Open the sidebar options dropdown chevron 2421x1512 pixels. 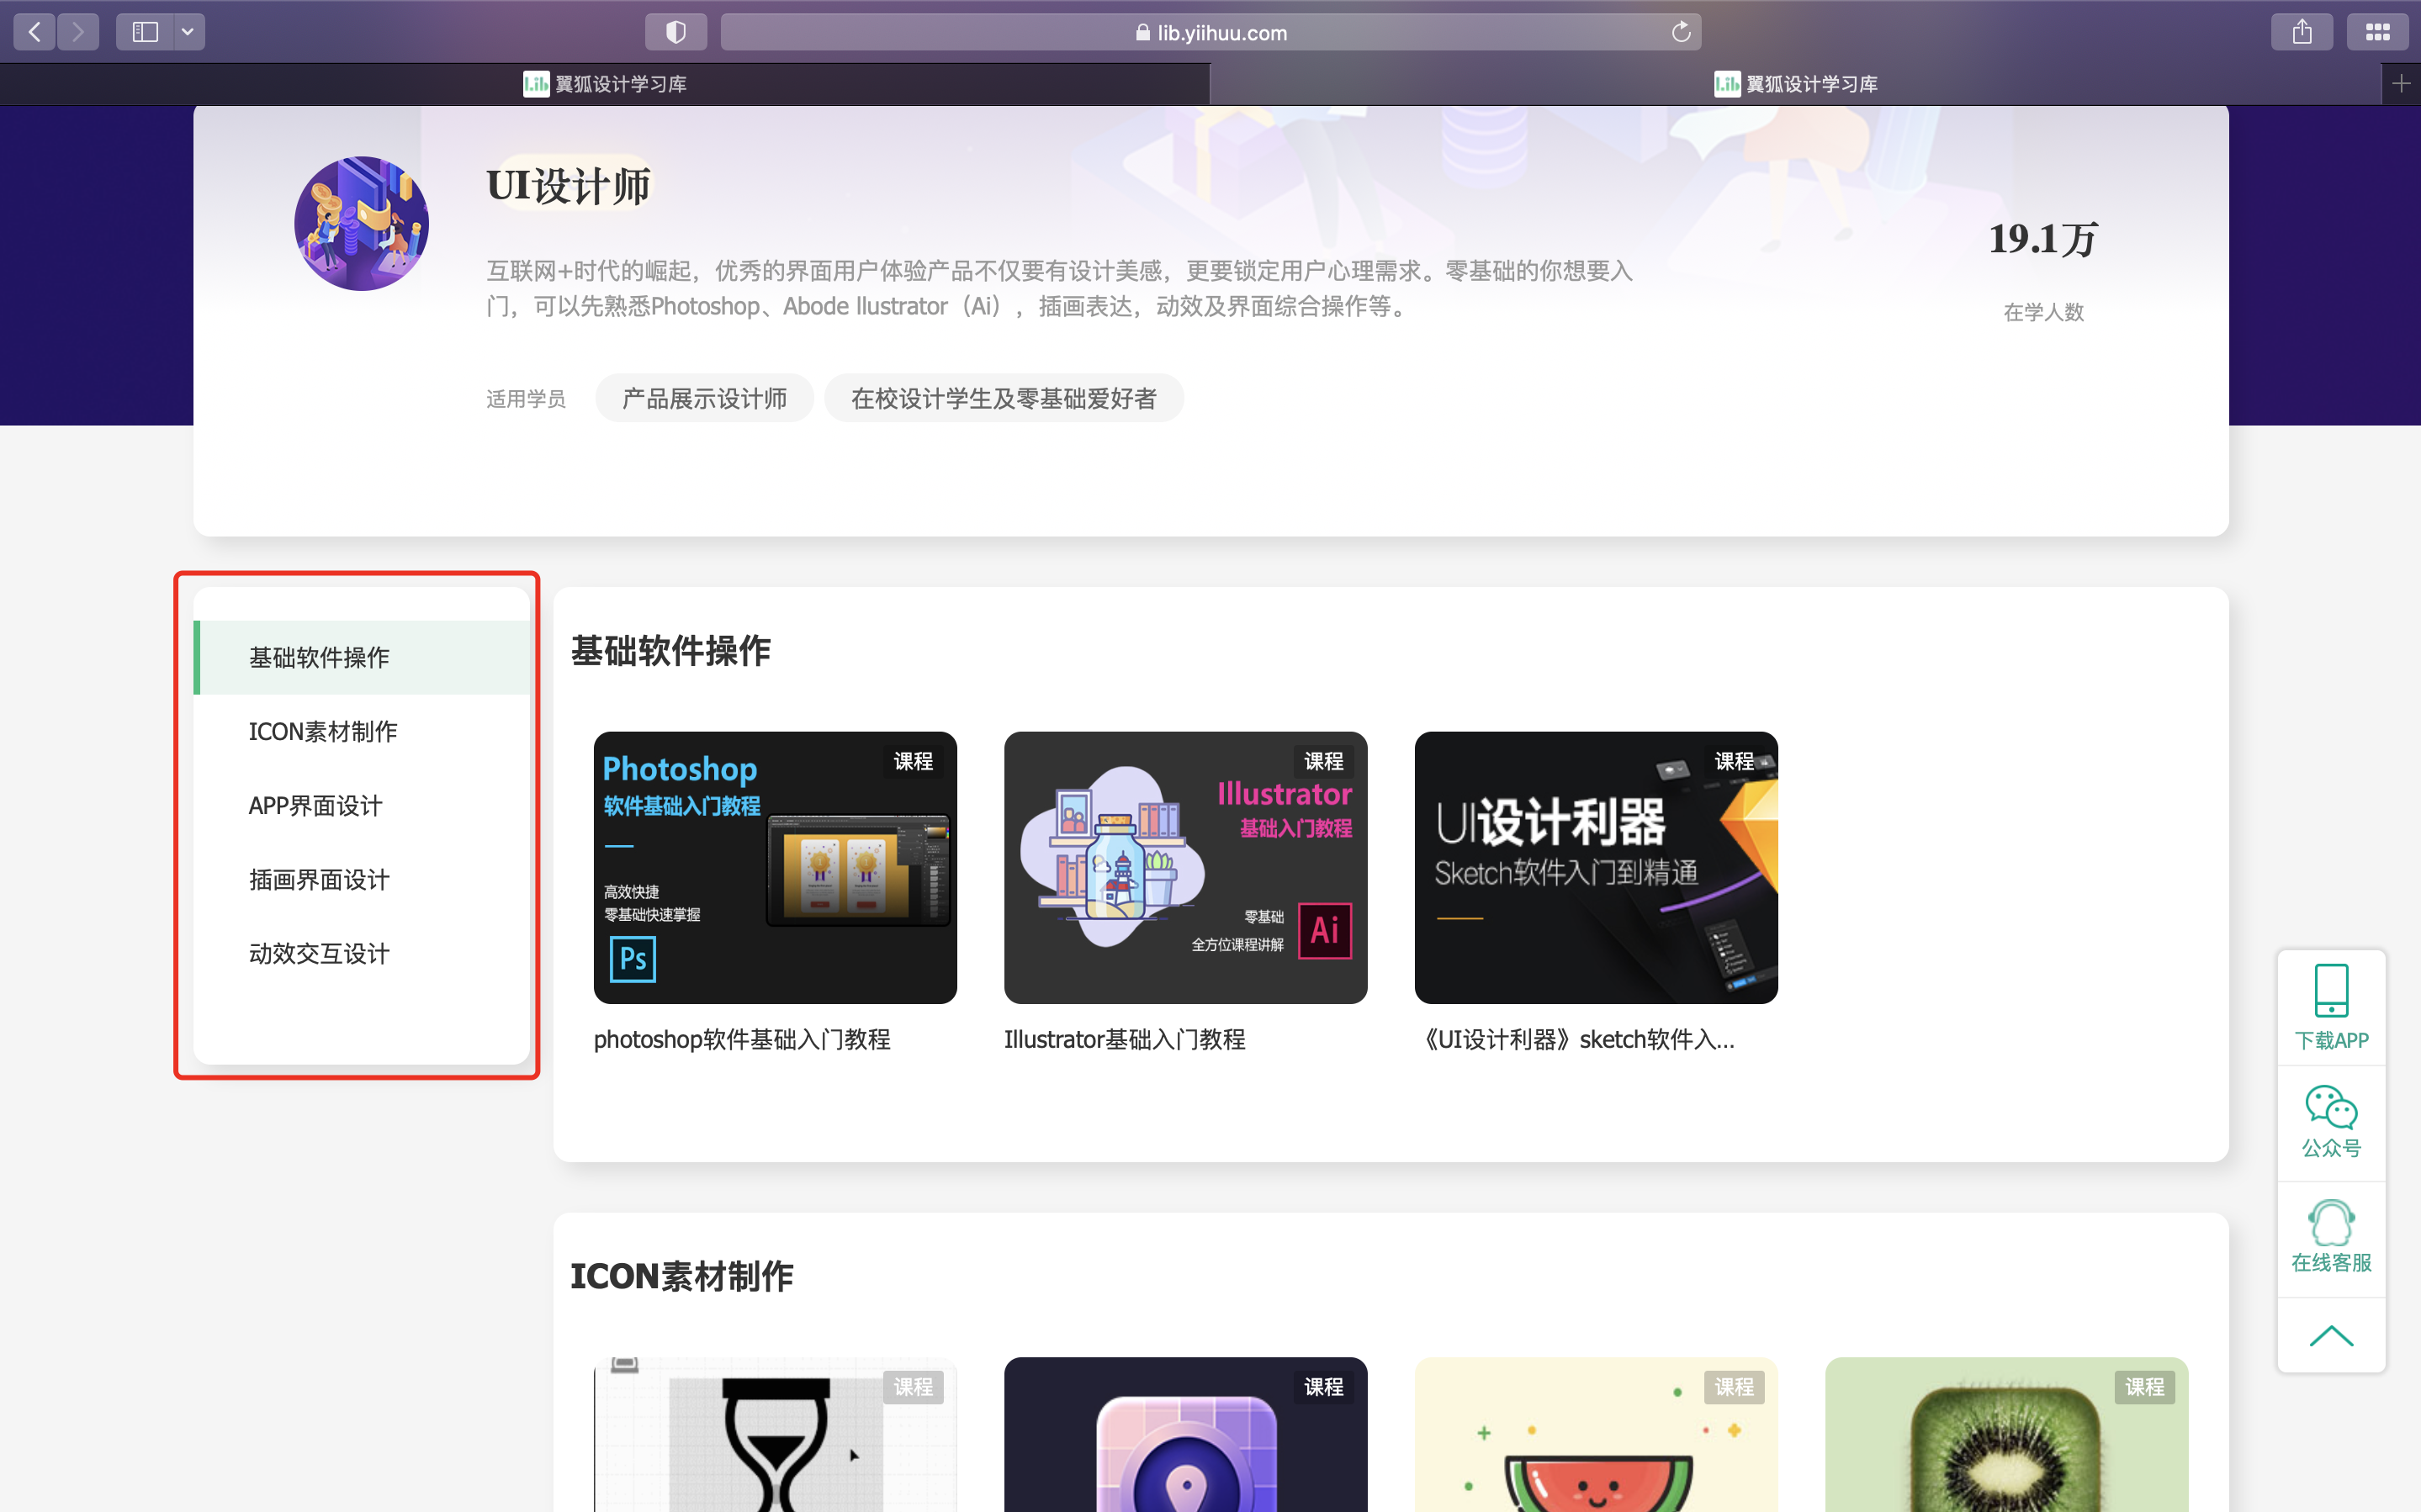pos(188,32)
